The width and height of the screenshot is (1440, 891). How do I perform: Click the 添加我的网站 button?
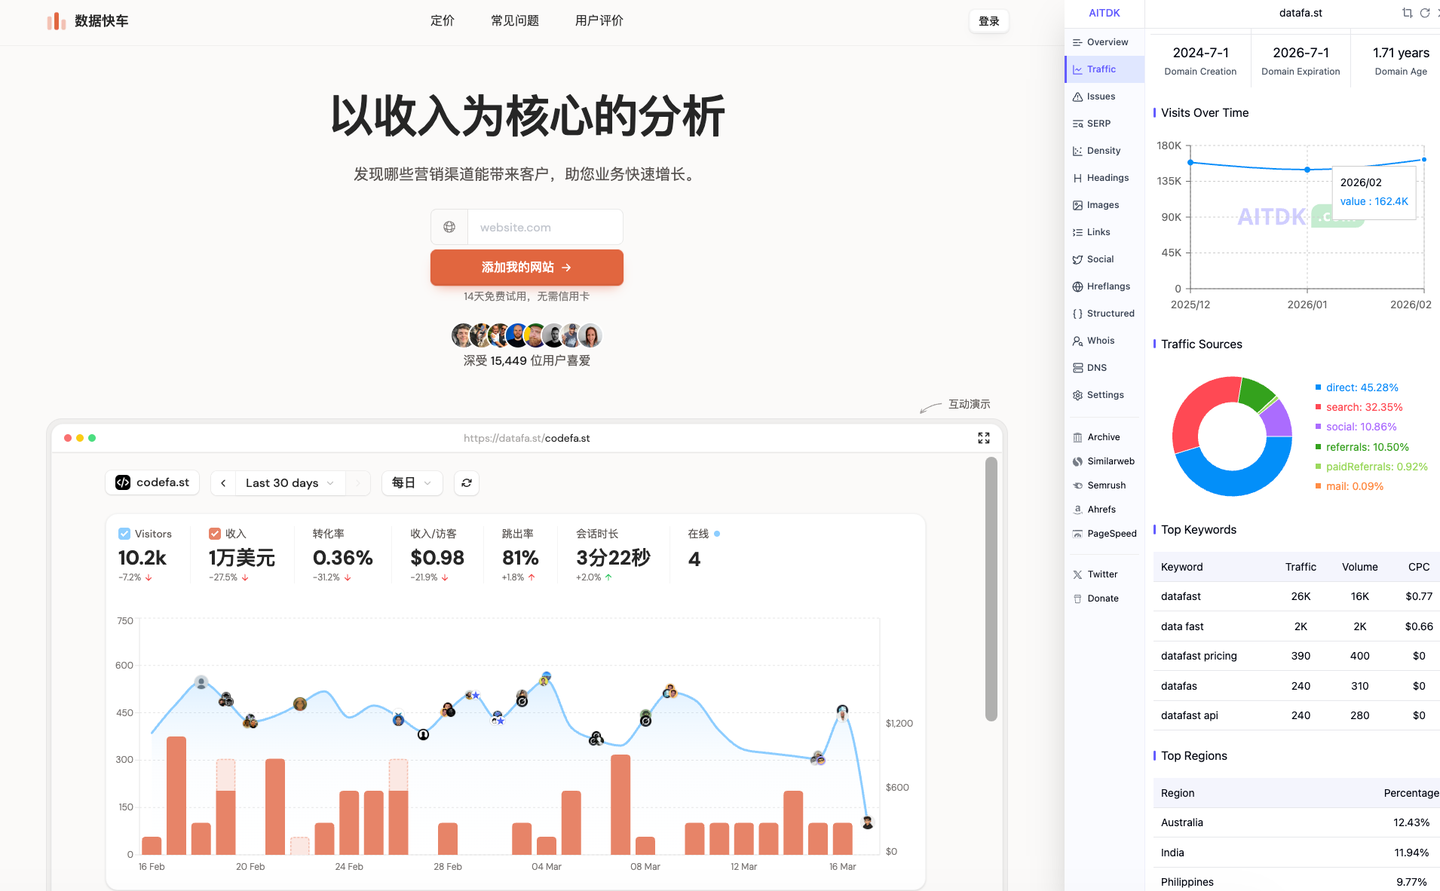[527, 267]
